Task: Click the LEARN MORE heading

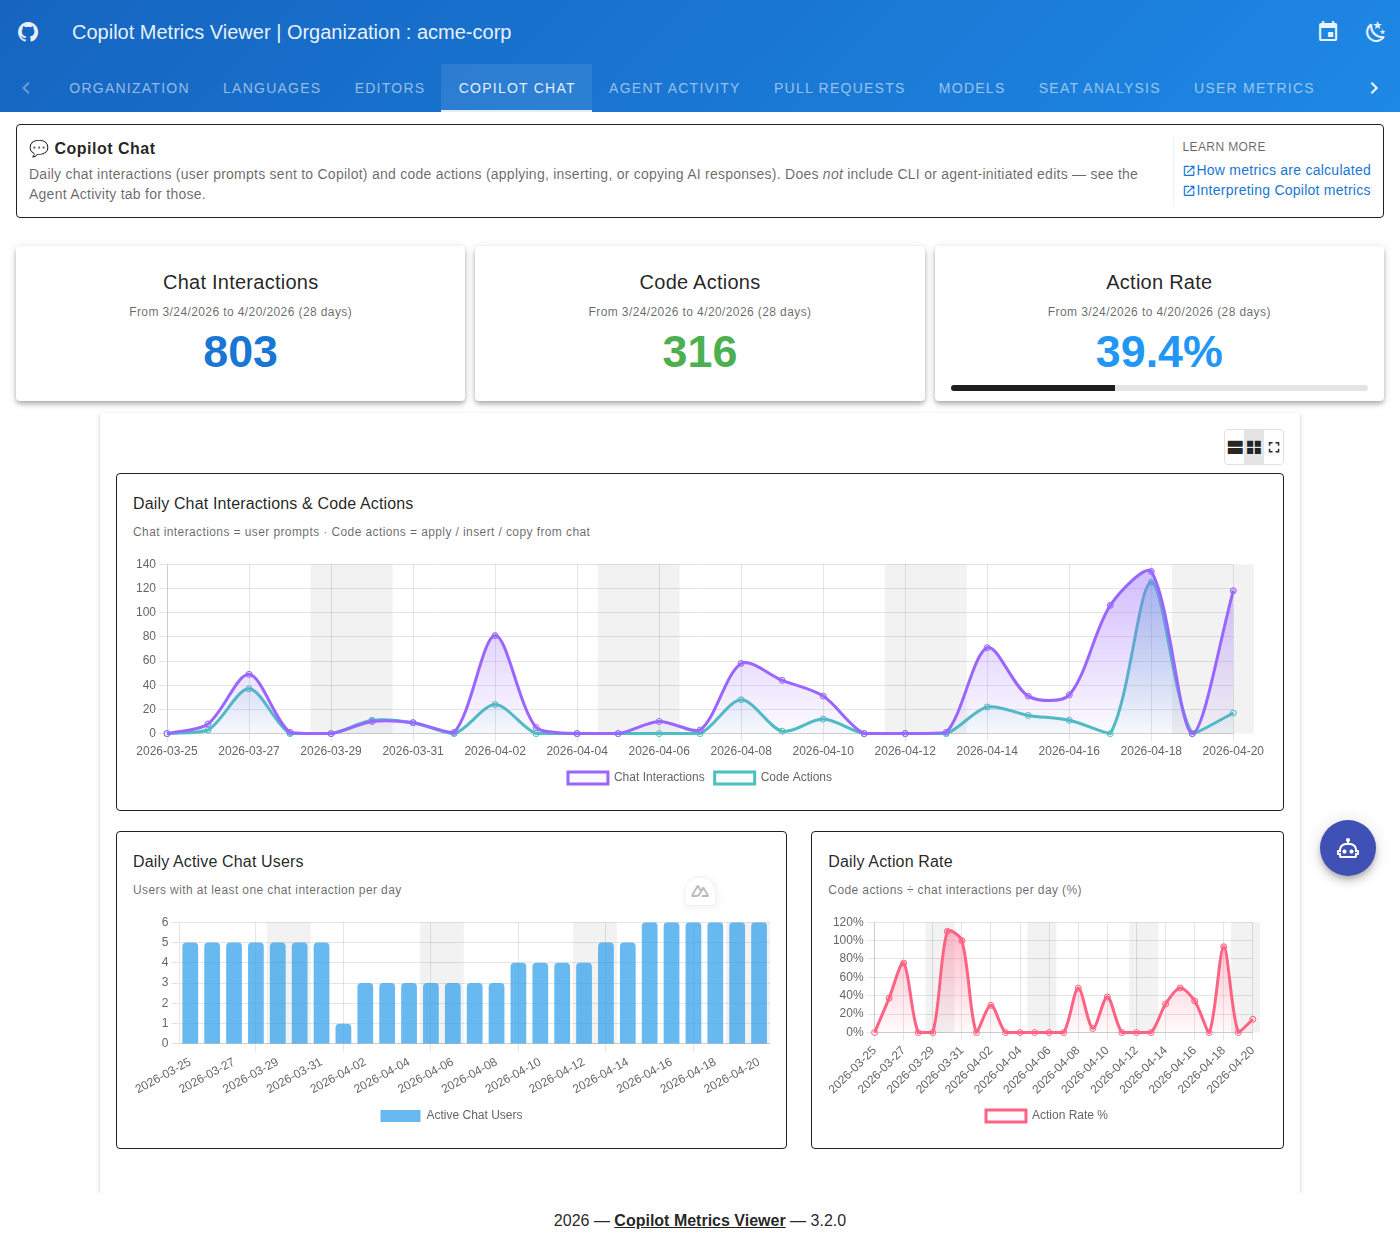Action: 1224,147
